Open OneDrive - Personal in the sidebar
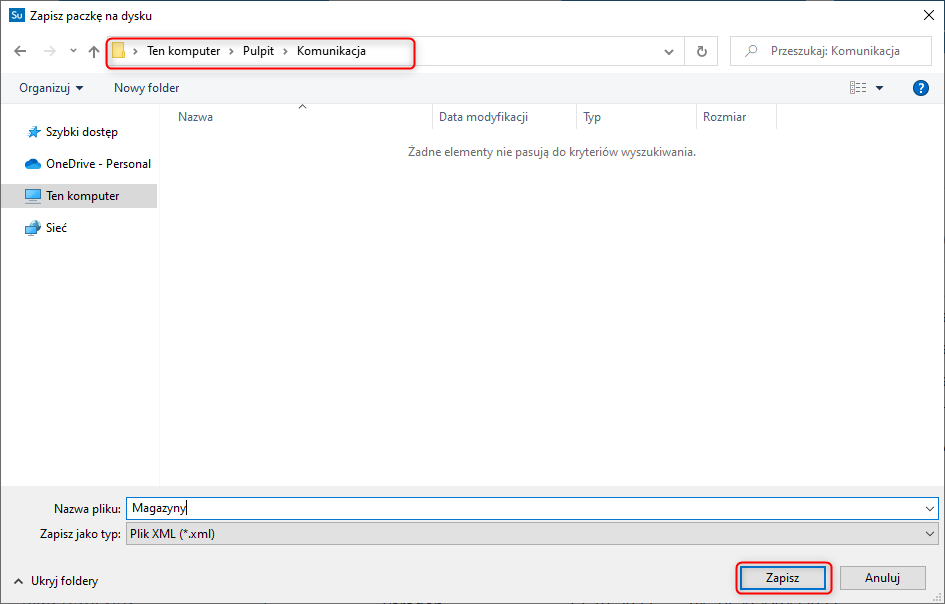 pos(80,164)
